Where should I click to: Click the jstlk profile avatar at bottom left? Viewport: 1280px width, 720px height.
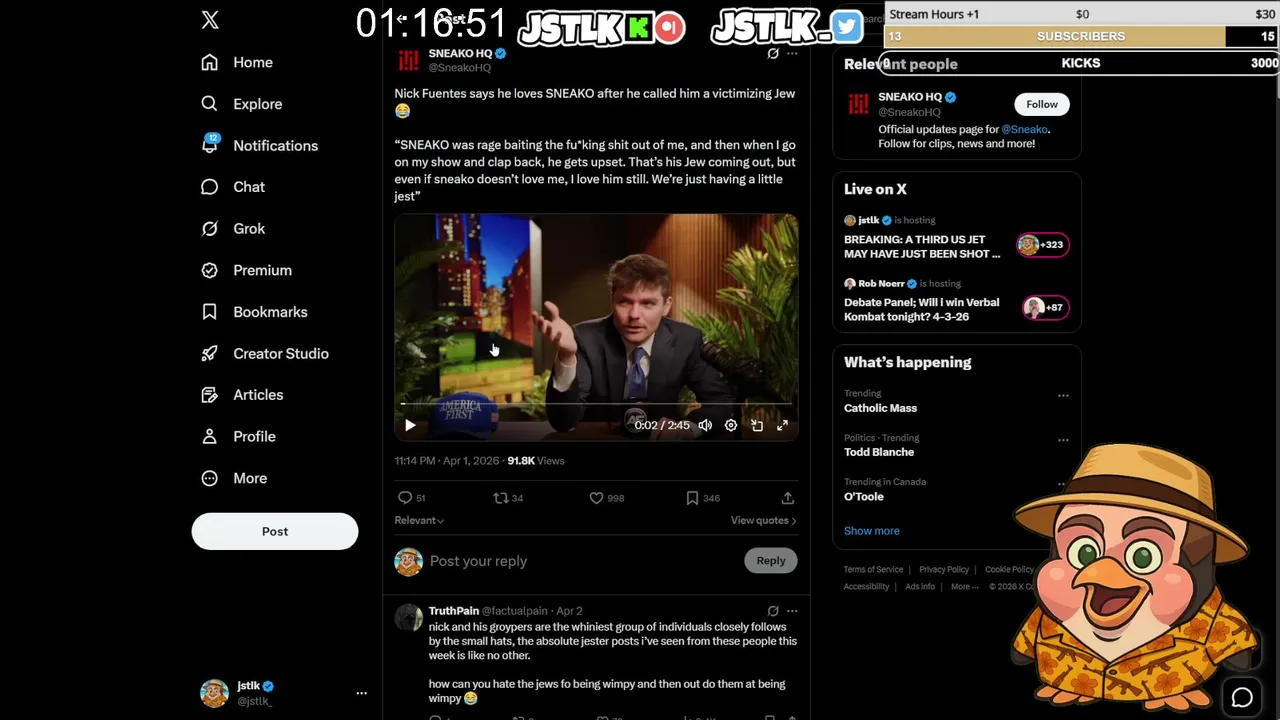(214, 693)
